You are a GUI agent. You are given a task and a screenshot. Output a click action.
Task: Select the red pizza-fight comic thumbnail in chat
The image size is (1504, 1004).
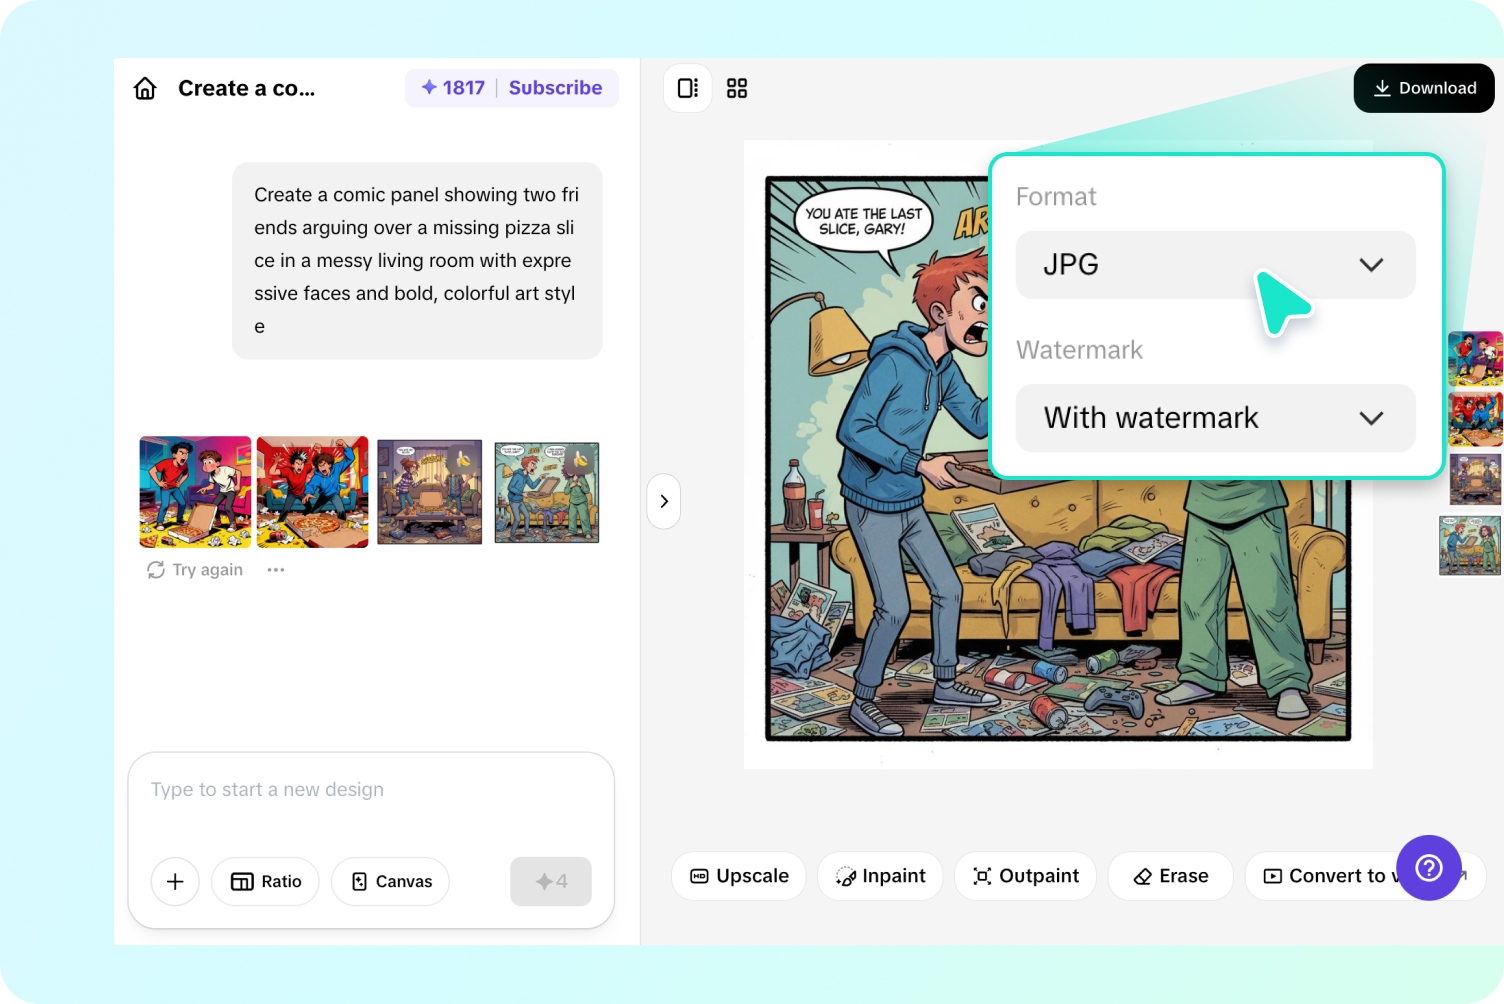pos(312,492)
